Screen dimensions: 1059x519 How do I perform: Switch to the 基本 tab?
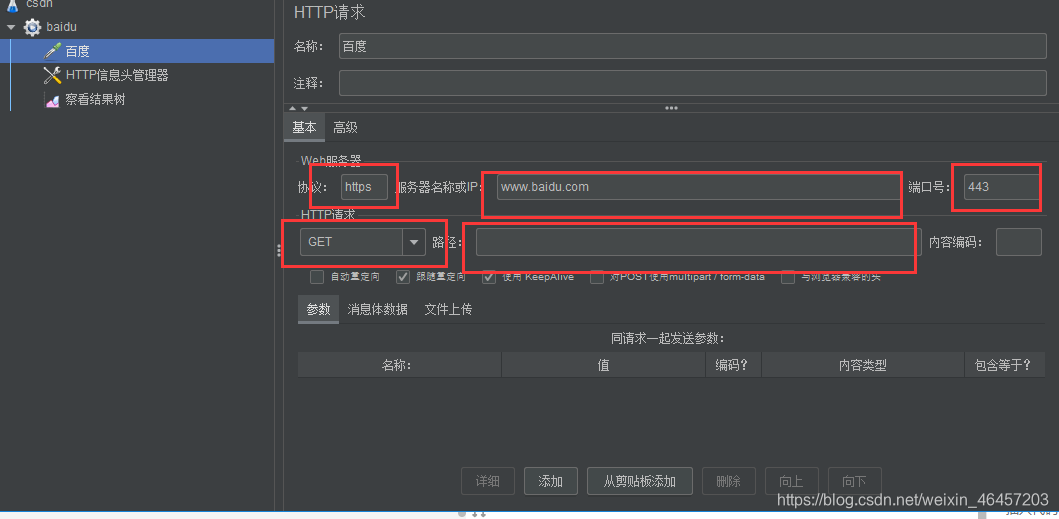pyautogui.click(x=304, y=128)
